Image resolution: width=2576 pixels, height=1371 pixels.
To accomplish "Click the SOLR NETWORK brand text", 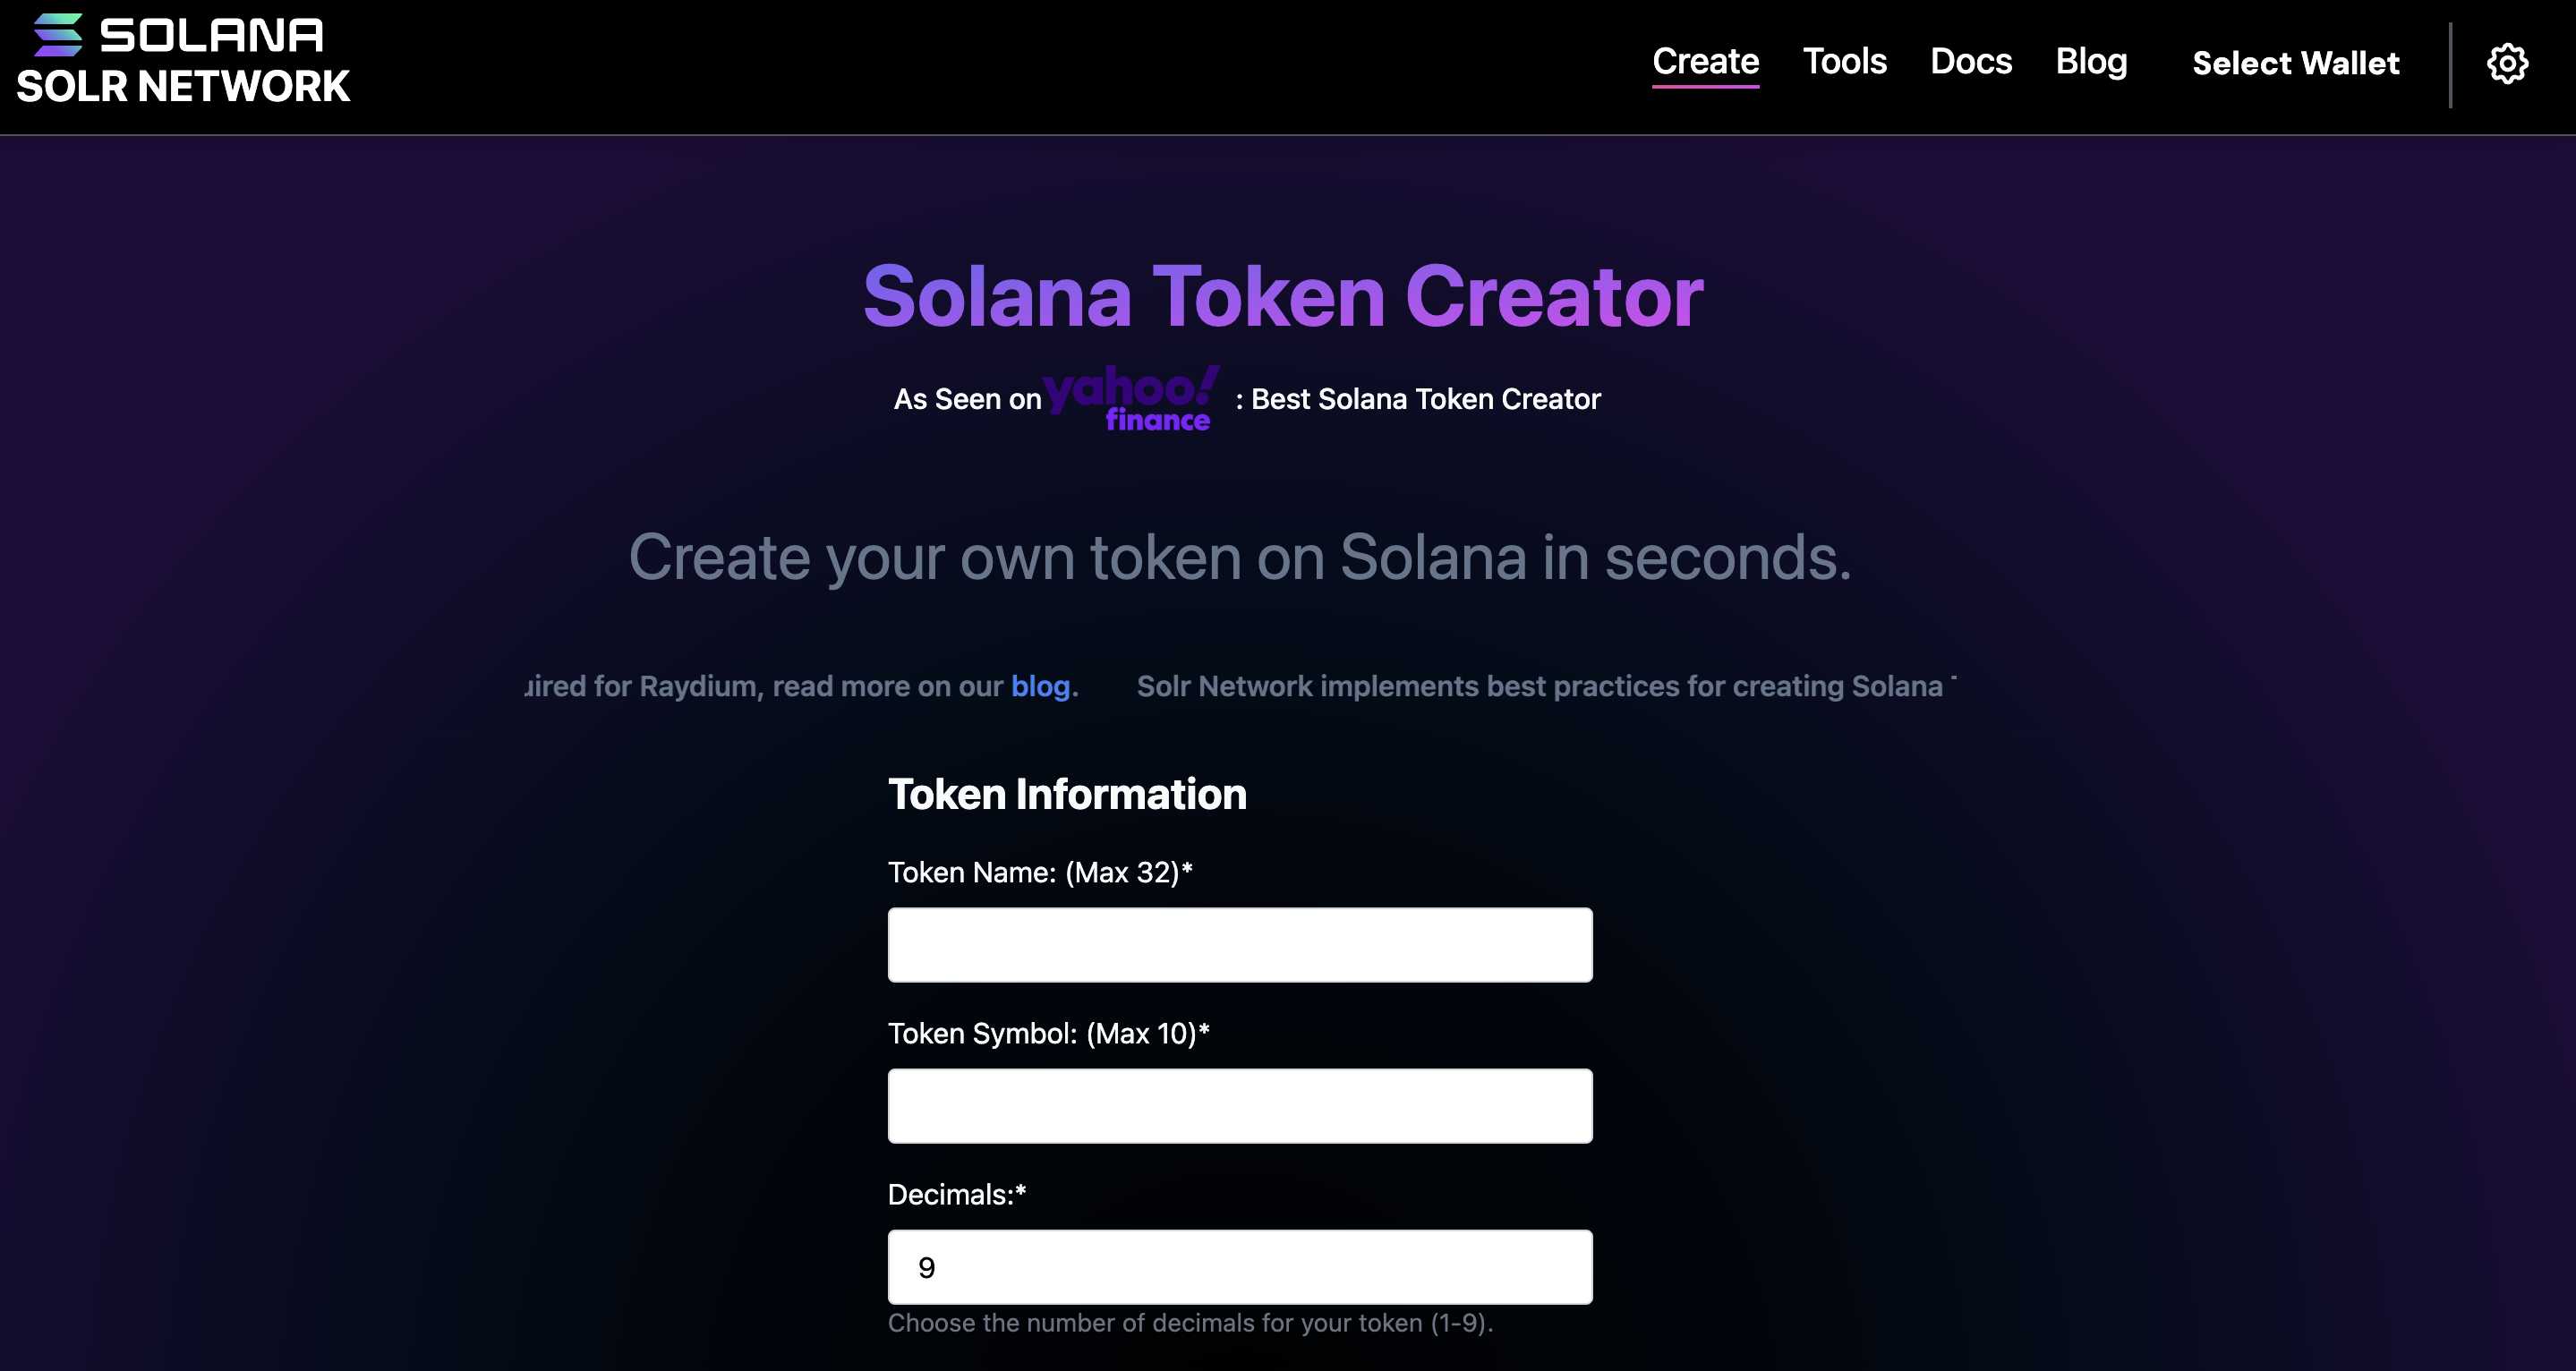I will (x=183, y=87).
